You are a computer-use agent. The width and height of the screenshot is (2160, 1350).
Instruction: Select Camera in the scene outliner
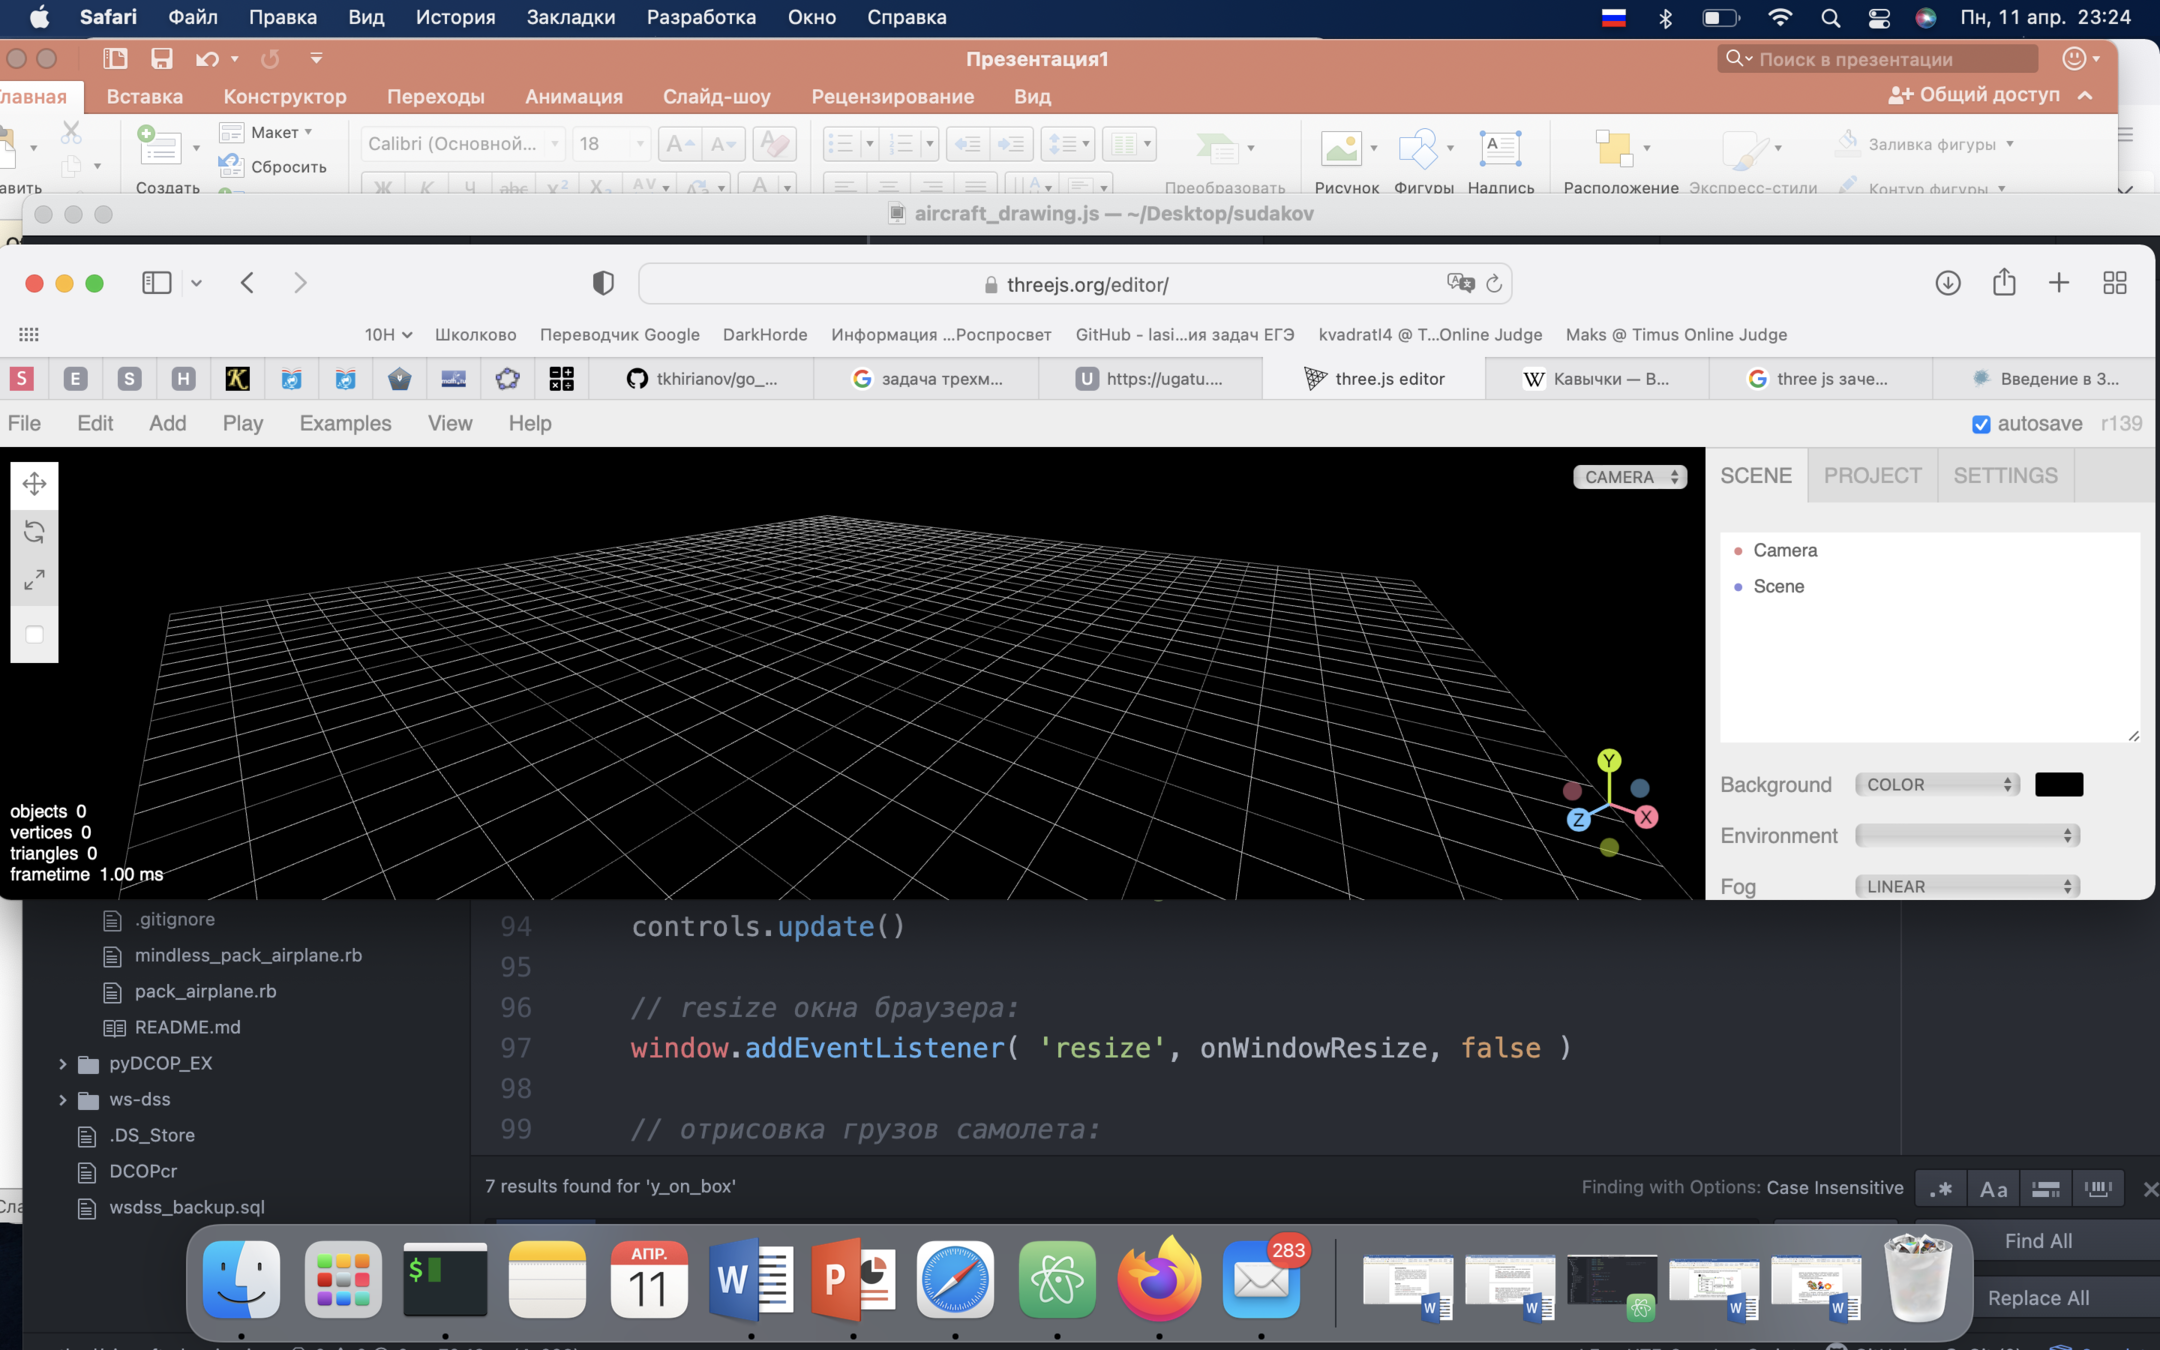1784,550
